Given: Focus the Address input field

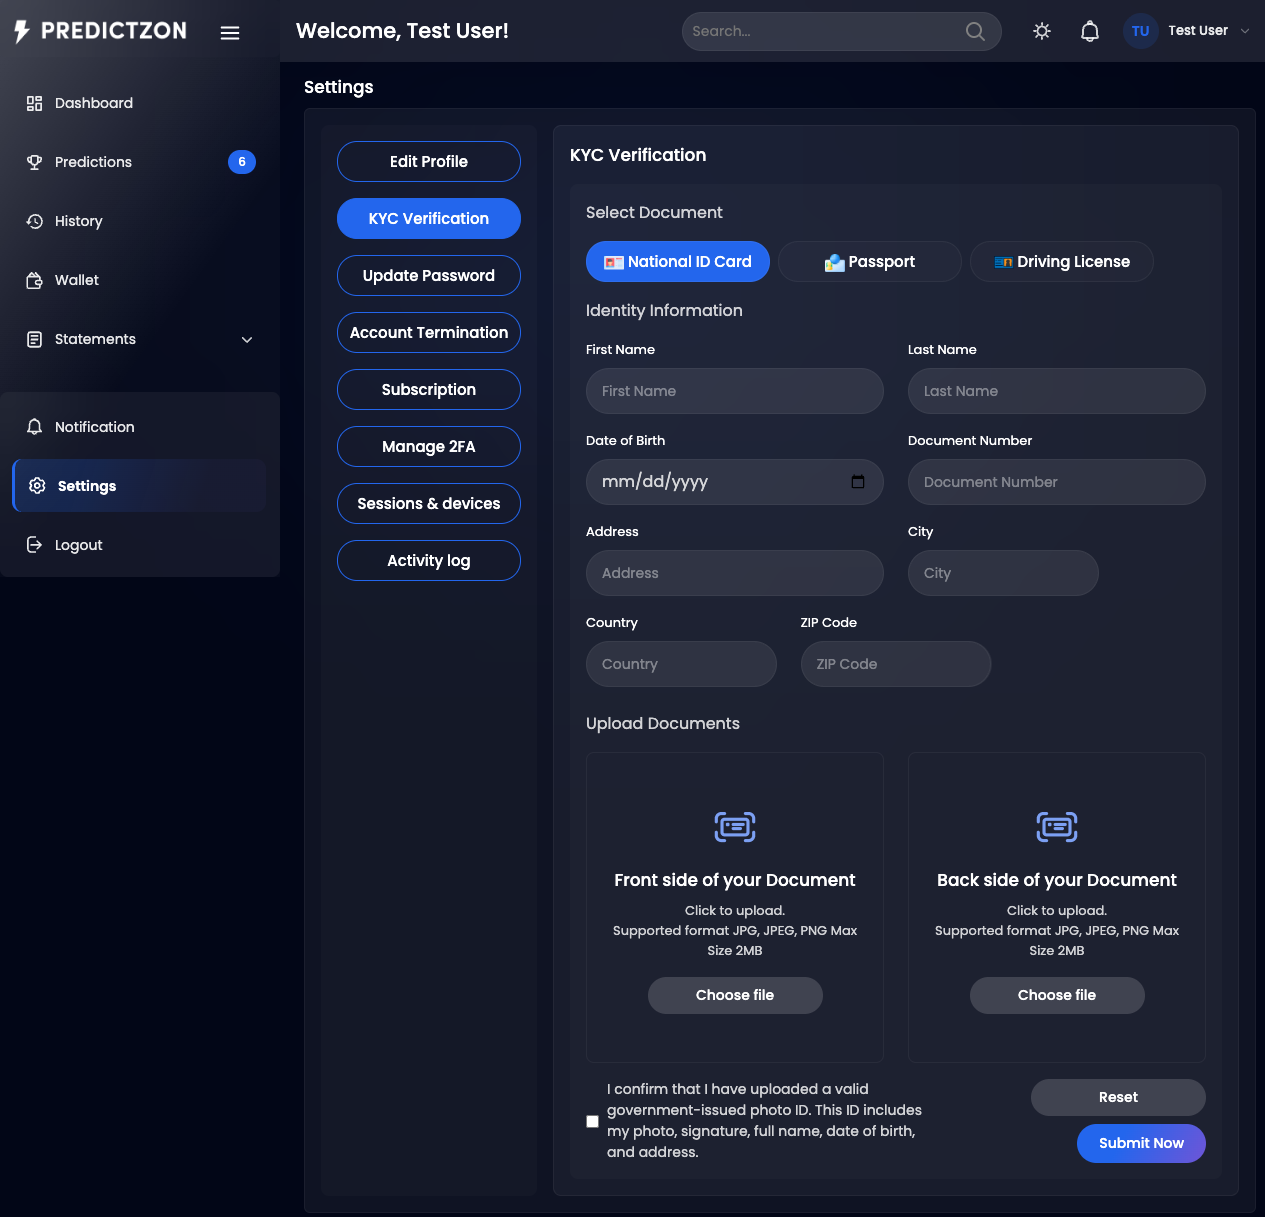Looking at the screenshot, I should (735, 573).
